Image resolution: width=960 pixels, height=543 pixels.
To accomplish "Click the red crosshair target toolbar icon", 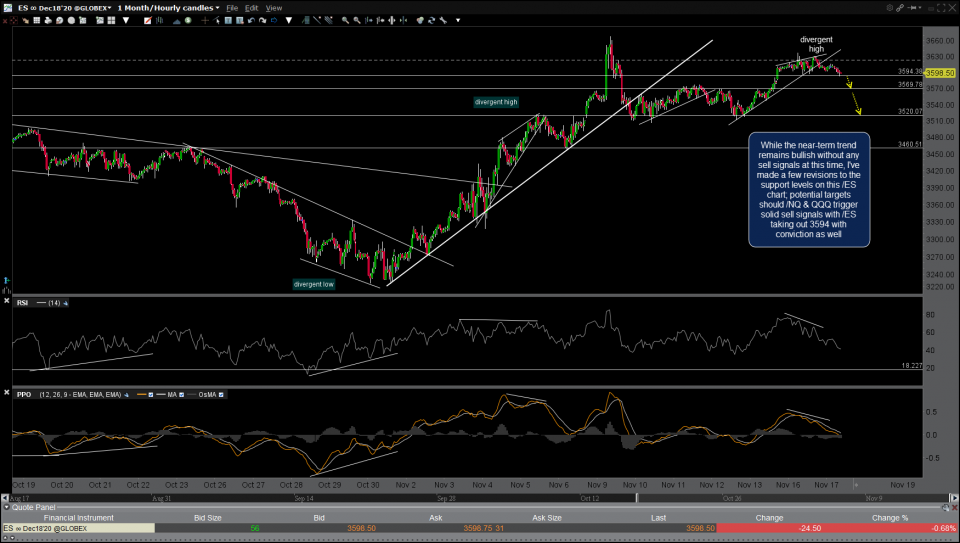I will (x=13, y=20).
